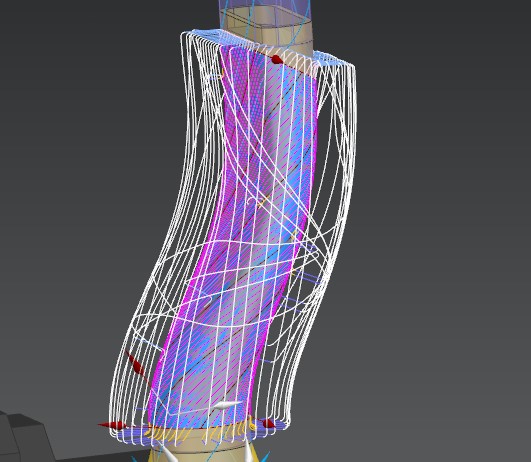Click the dark gray fixture block
This screenshot has width=531, height=462.
(24, 437)
